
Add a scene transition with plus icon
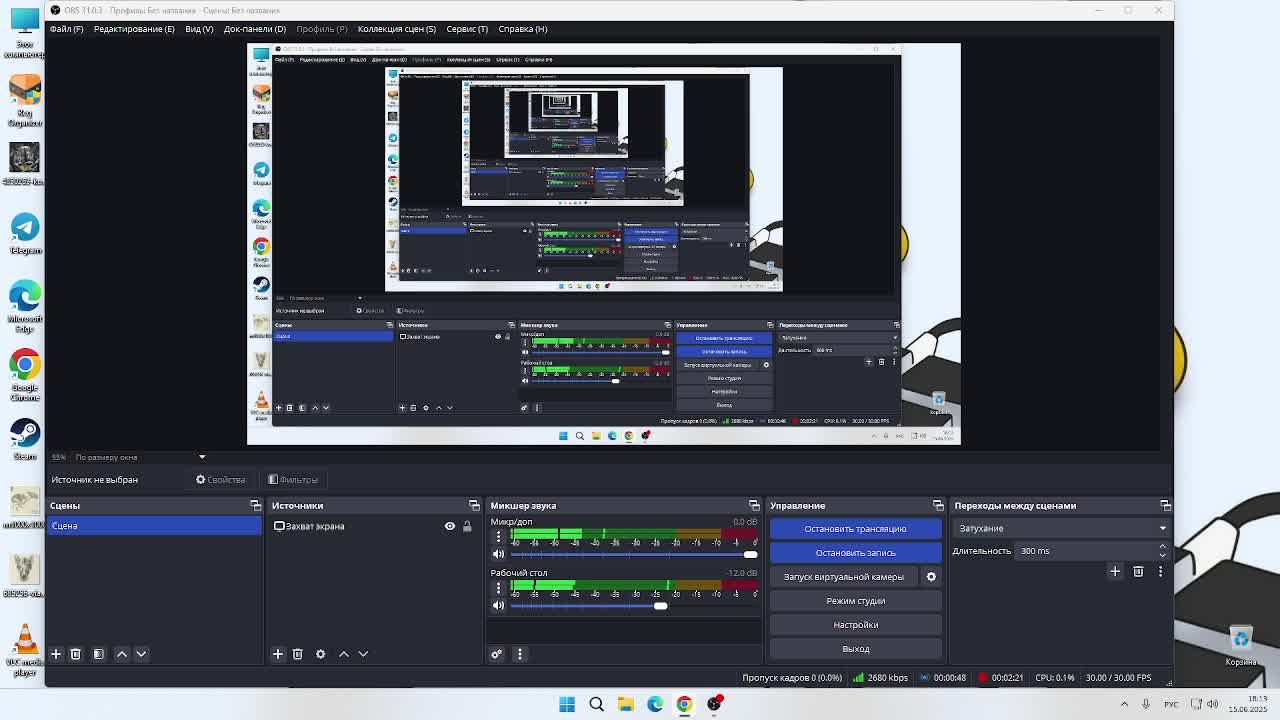click(x=1115, y=571)
